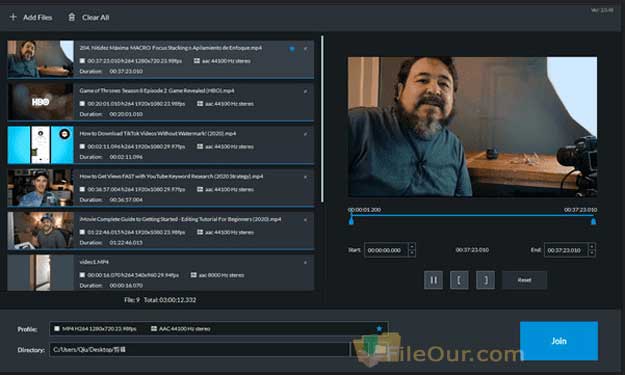Click the Add Files plus icon
Viewport: 625px width, 375px height.
pyautogui.click(x=13, y=17)
